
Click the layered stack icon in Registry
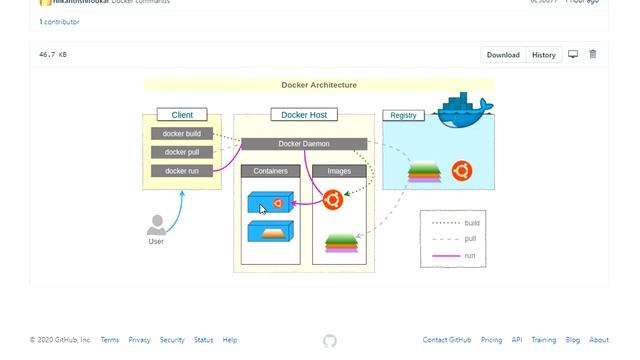pos(424,171)
